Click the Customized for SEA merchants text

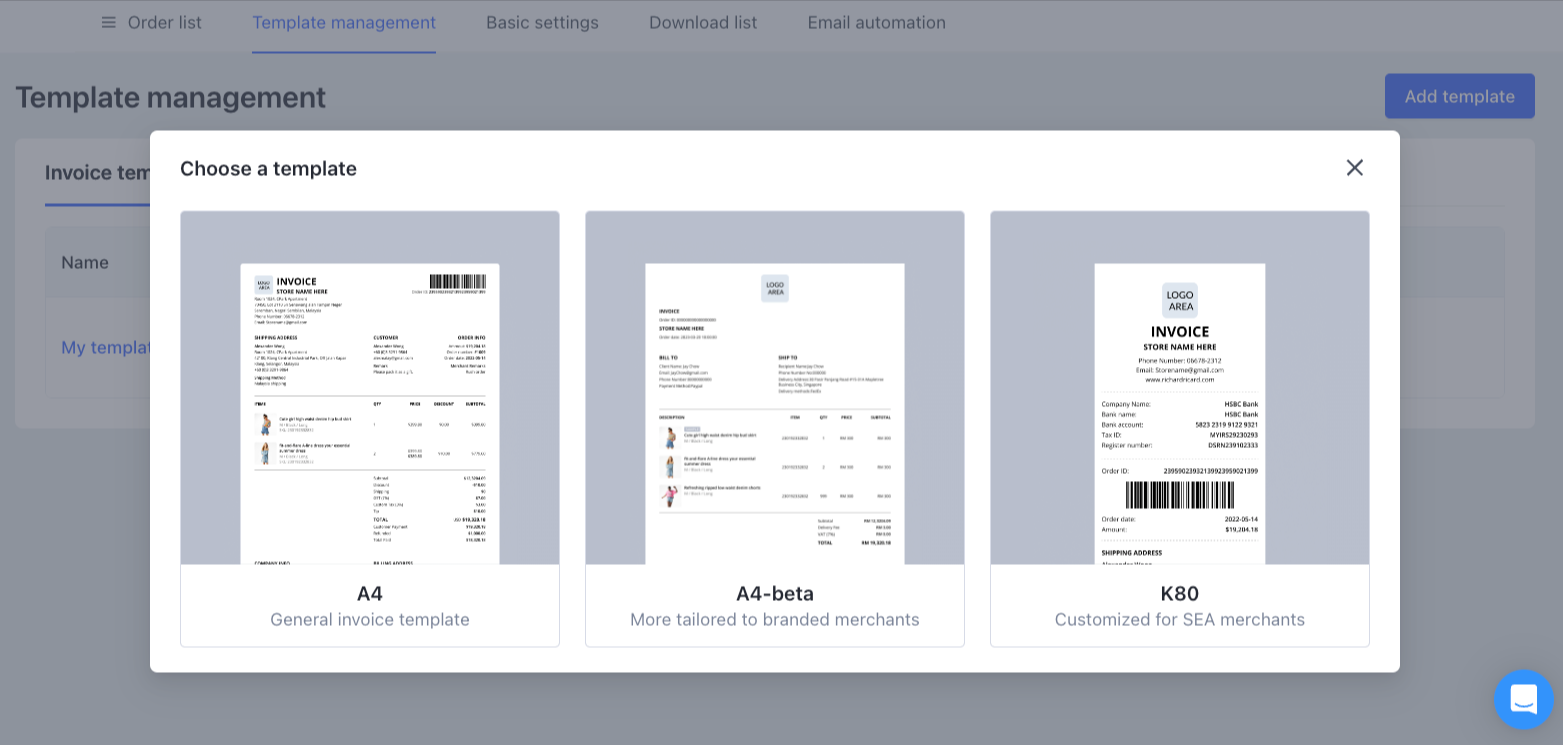[x=1180, y=620]
